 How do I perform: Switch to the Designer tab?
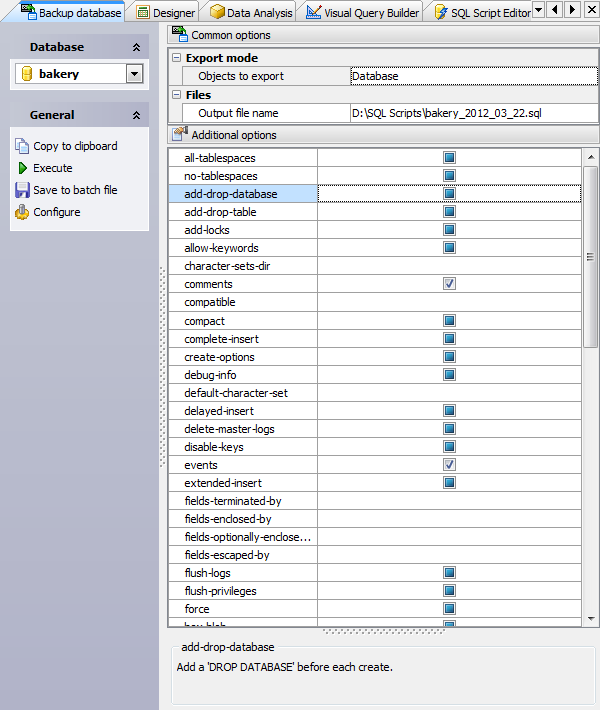pos(166,12)
